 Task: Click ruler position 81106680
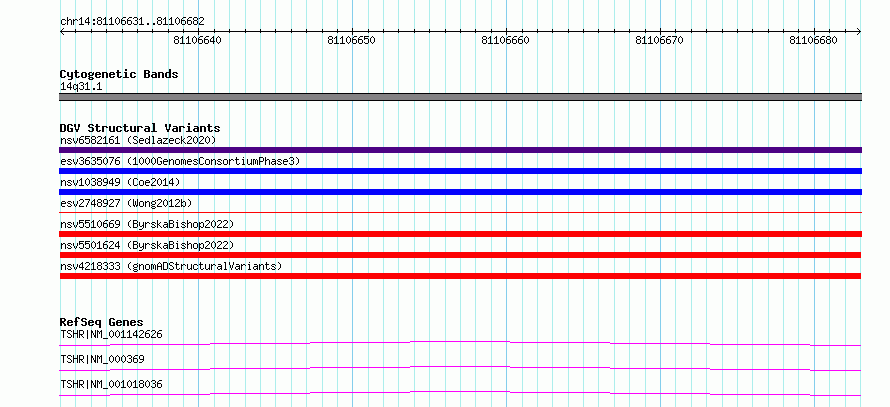click(813, 40)
